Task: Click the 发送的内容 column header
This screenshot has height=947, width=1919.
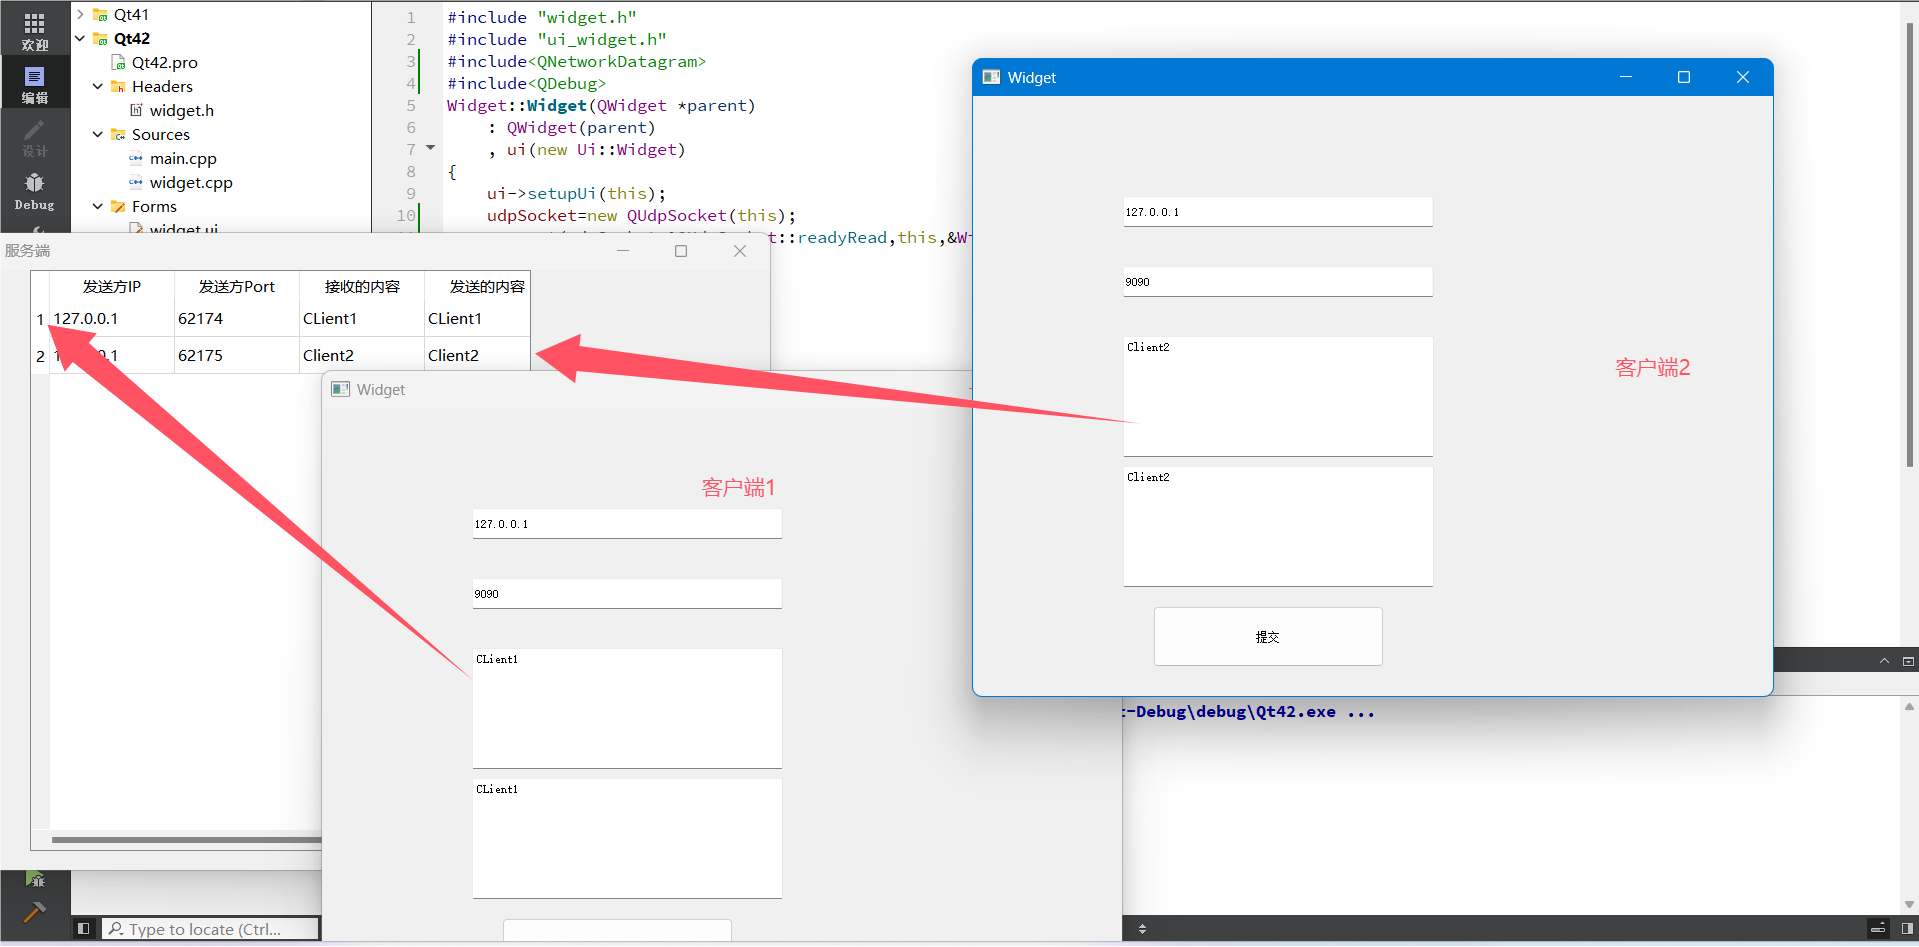Action: click(x=478, y=286)
